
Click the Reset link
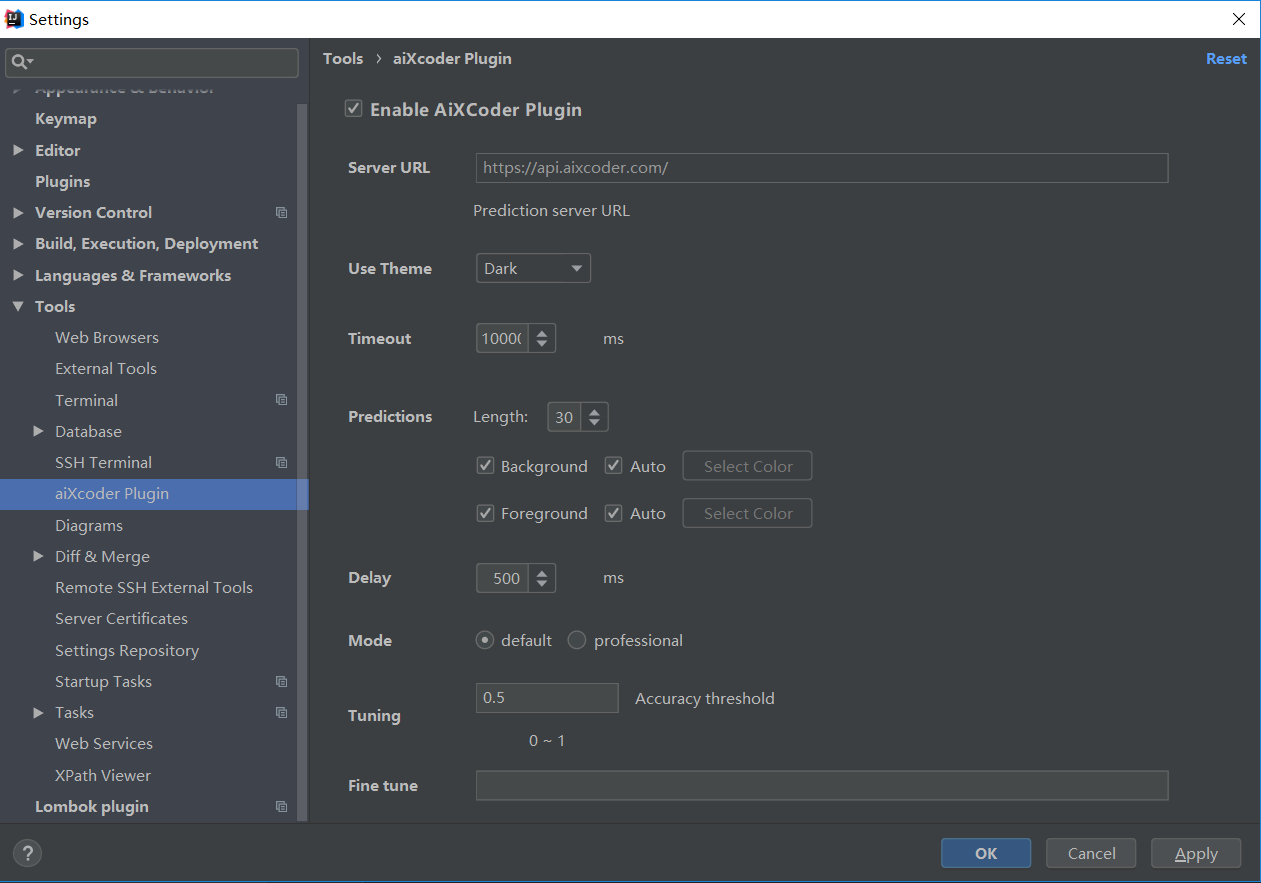(1226, 58)
